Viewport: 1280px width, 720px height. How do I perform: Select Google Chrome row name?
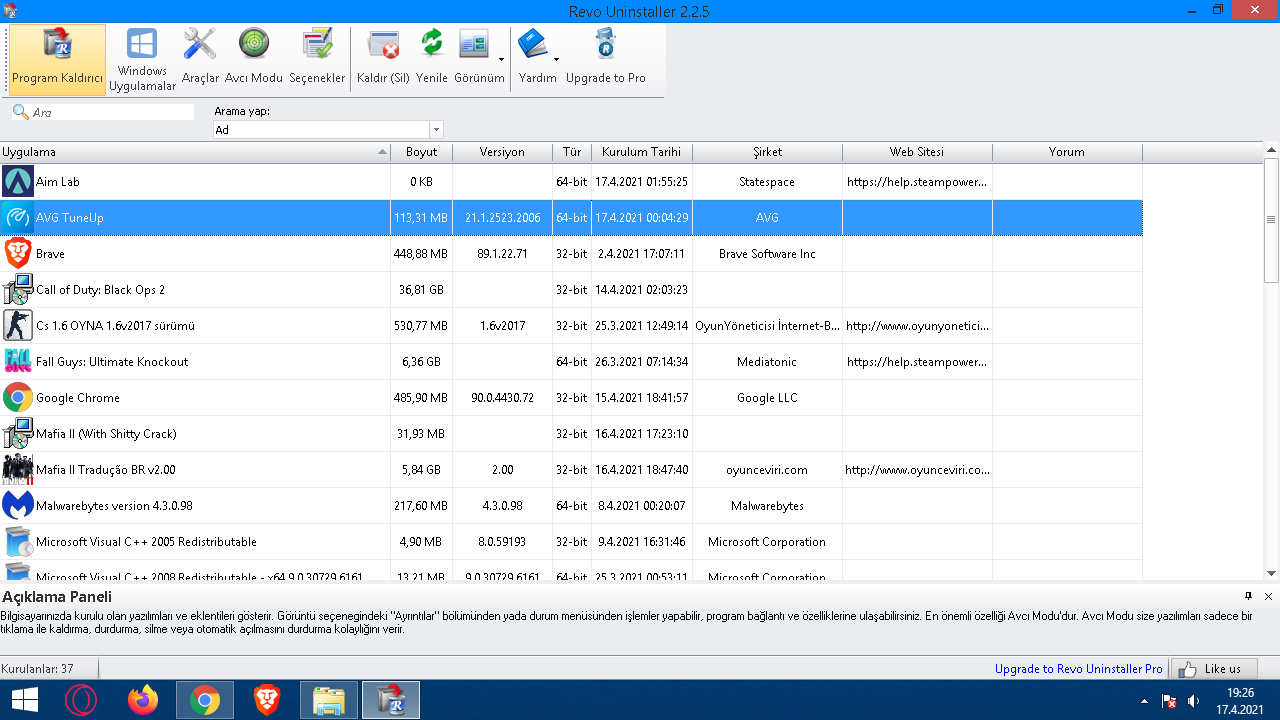78,398
